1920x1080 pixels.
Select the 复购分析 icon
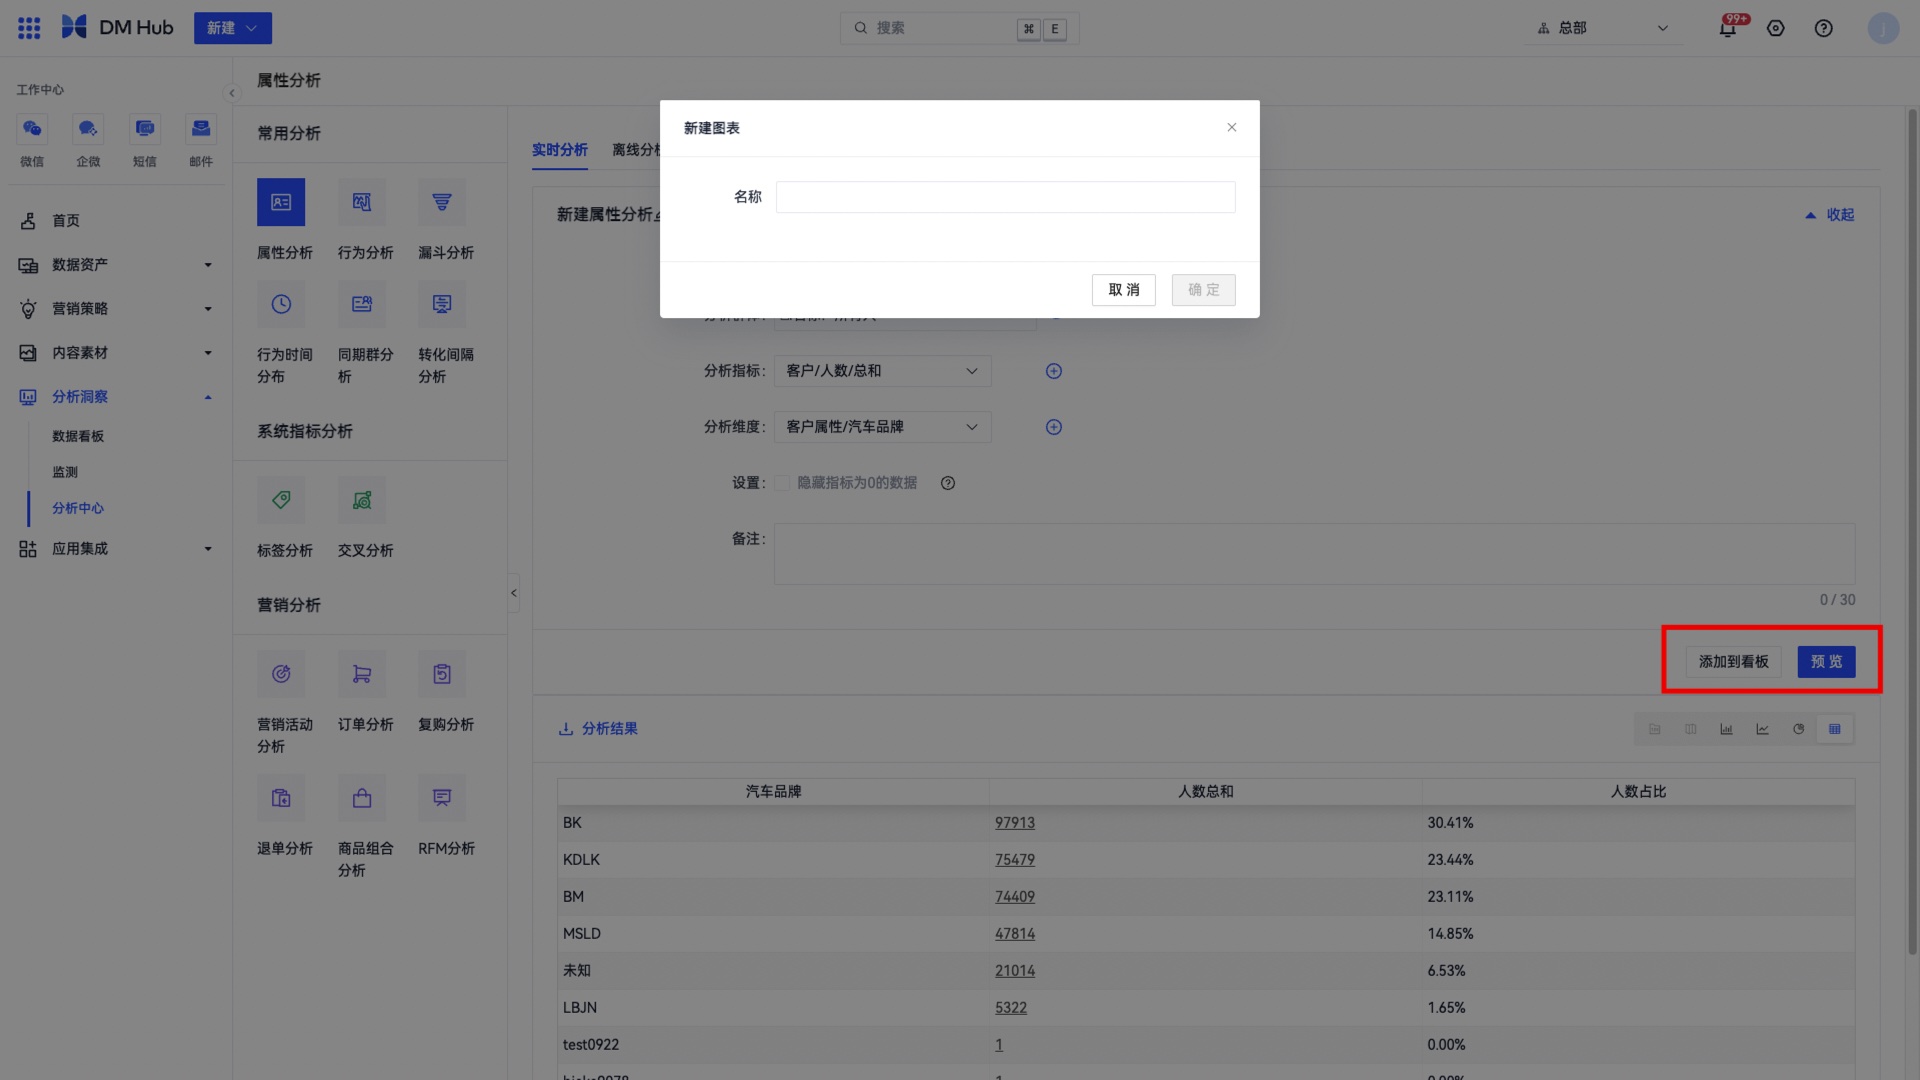(x=442, y=674)
